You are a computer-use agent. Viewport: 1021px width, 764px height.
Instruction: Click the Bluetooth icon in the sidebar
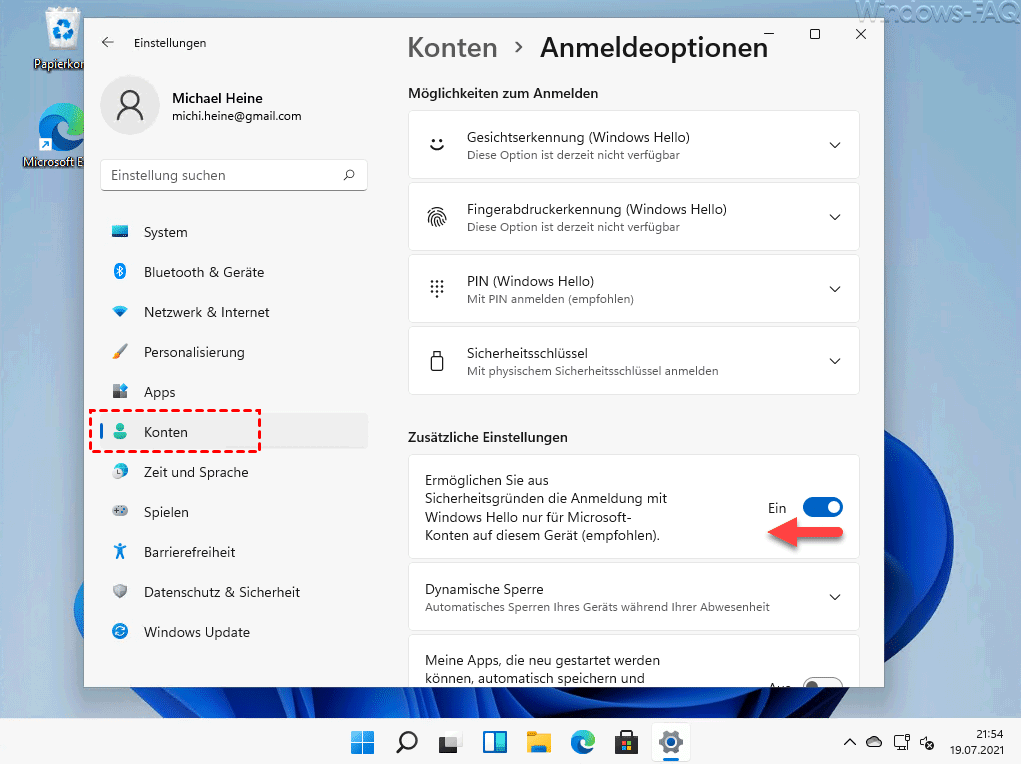[120, 271]
